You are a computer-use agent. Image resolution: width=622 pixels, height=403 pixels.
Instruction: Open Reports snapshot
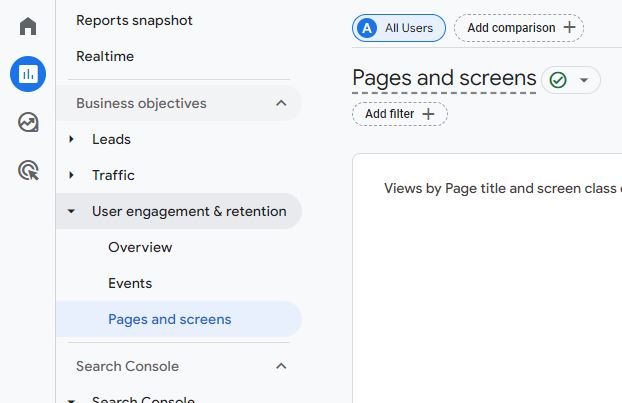134,20
